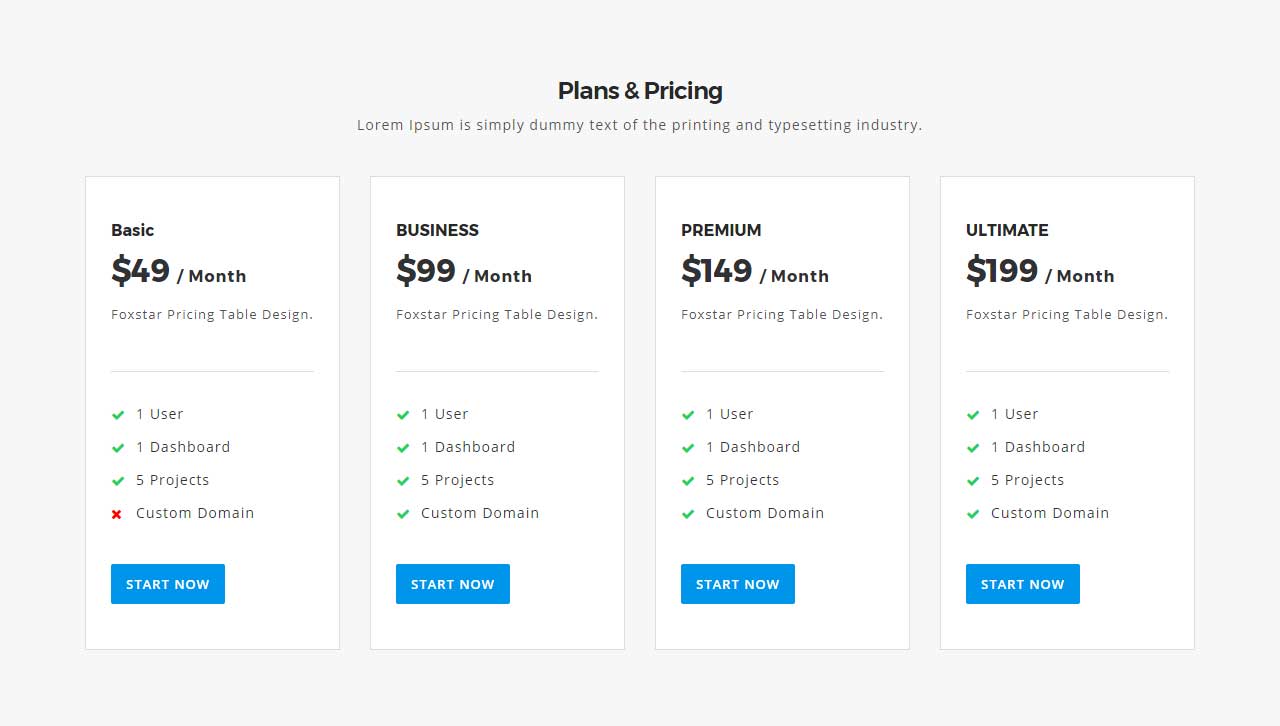1280x726 pixels.
Task: Click the red cross icon beside Custom Domain
Action: pyautogui.click(x=117, y=514)
